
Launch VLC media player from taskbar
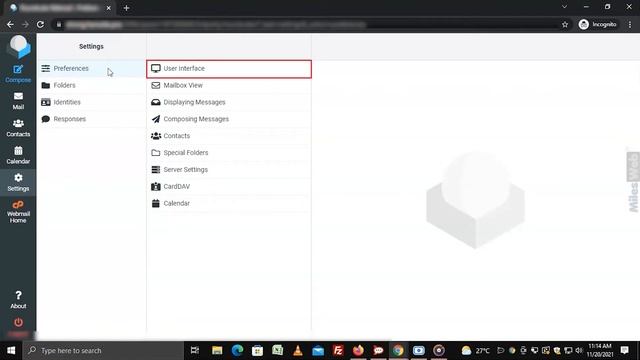(298, 350)
